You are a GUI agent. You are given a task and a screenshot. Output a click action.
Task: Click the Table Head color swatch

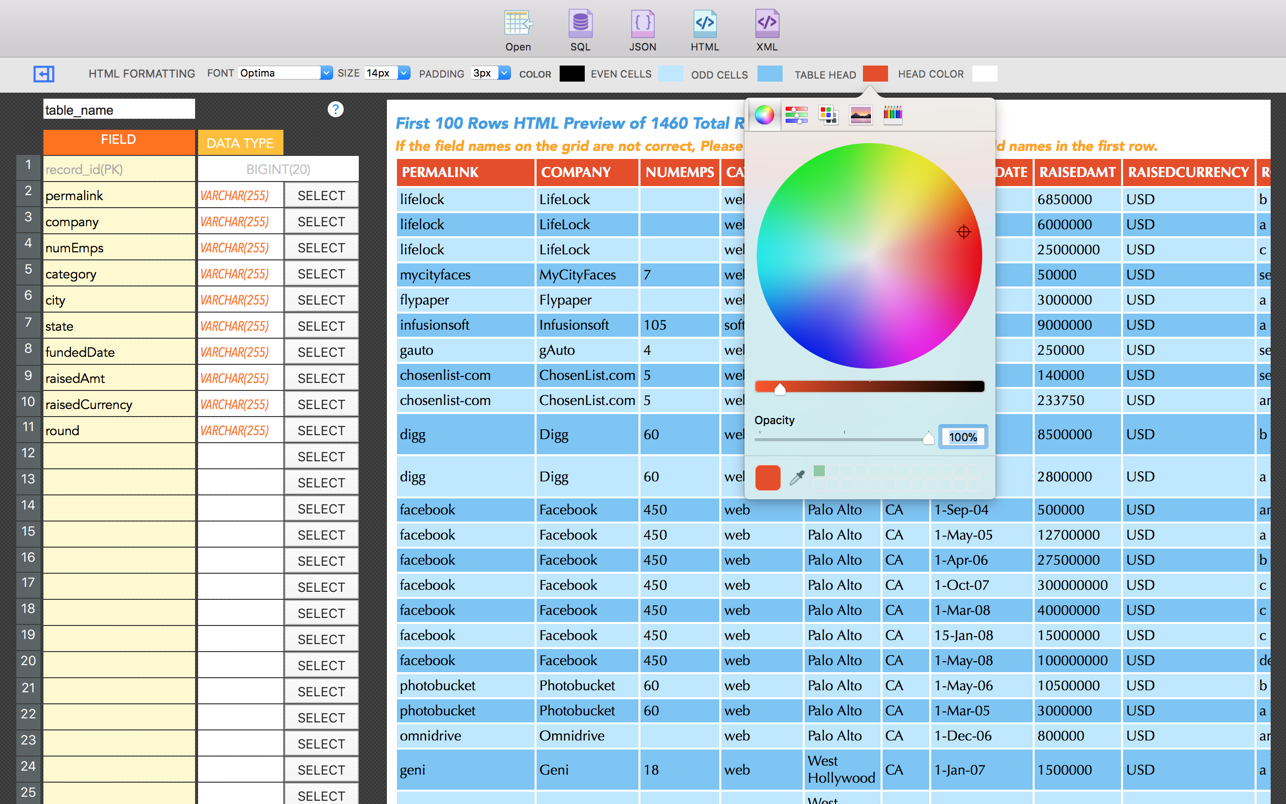[x=875, y=74]
